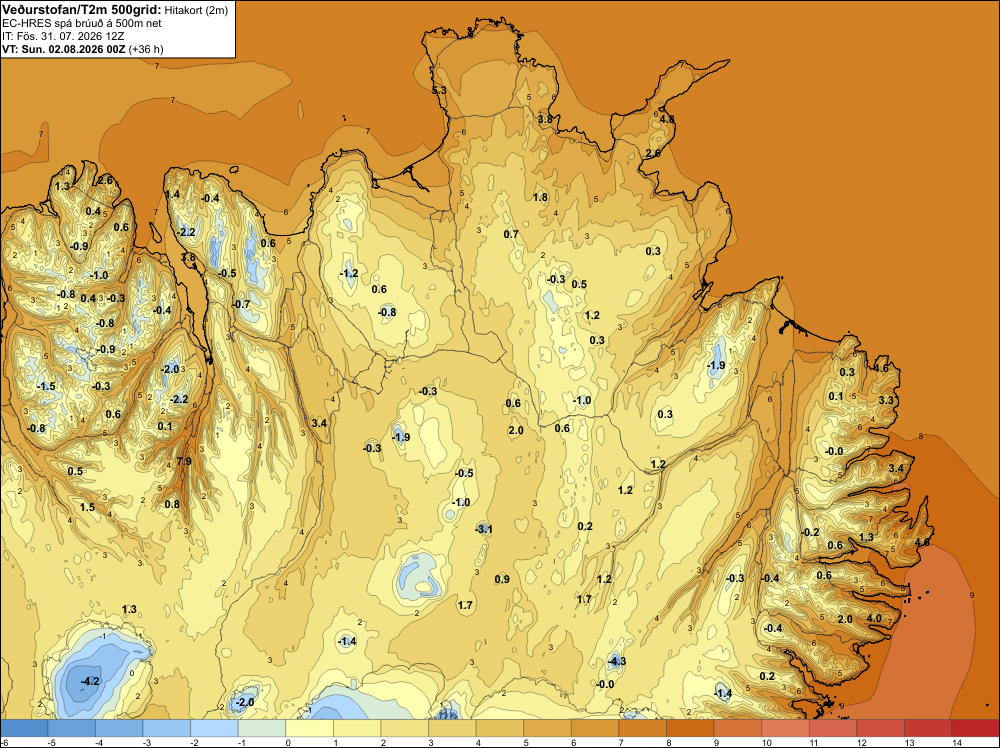Viewport: 1000px width, 748px height.
Task: Click the Veðurstofan/T2m 500grid title
Action: pyautogui.click(x=82, y=10)
